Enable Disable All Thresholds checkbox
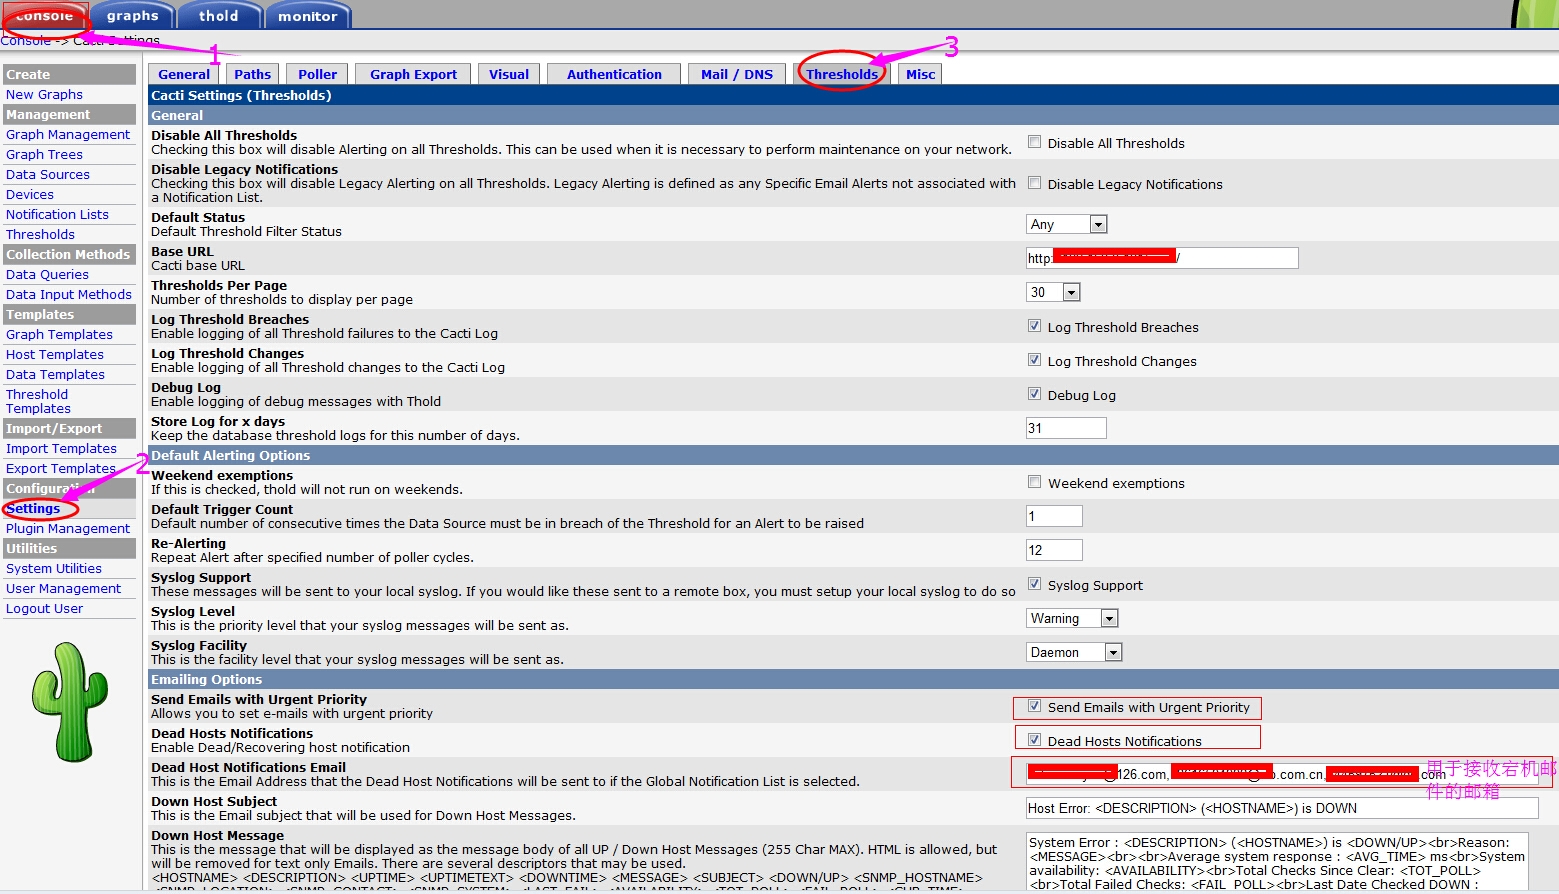 (1035, 142)
